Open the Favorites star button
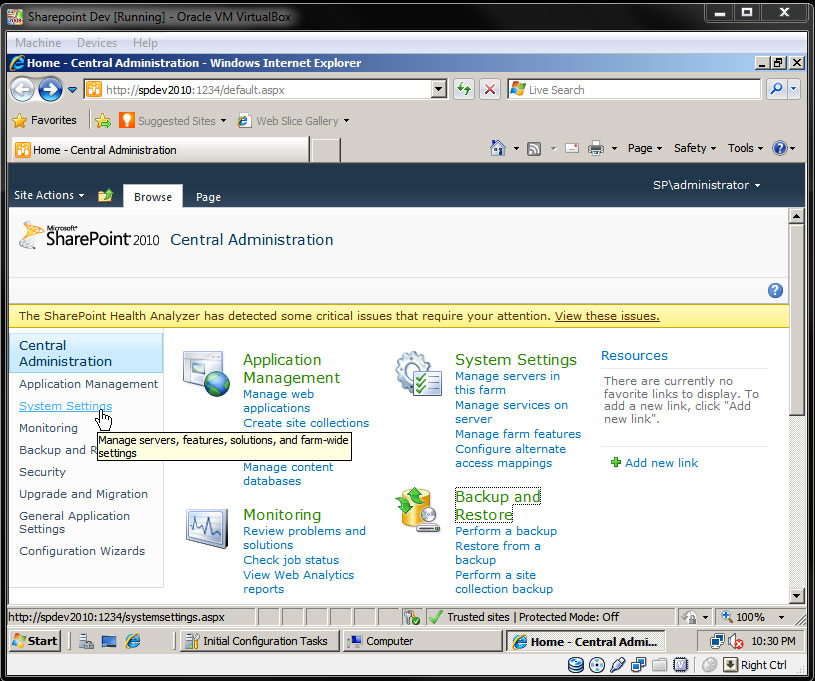 point(45,121)
